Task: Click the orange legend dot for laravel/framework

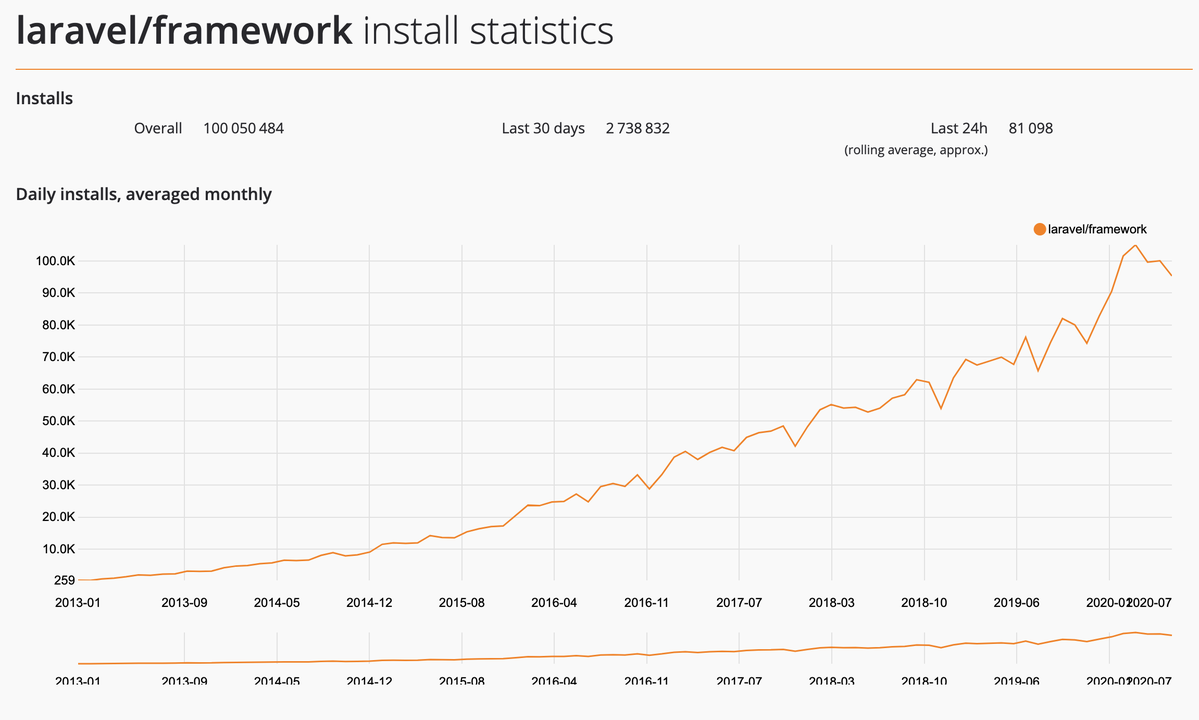Action: pos(1039,229)
